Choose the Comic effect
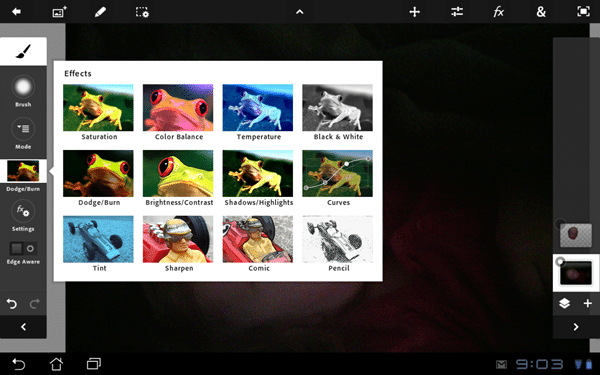The image size is (600, 375). pos(258,244)
